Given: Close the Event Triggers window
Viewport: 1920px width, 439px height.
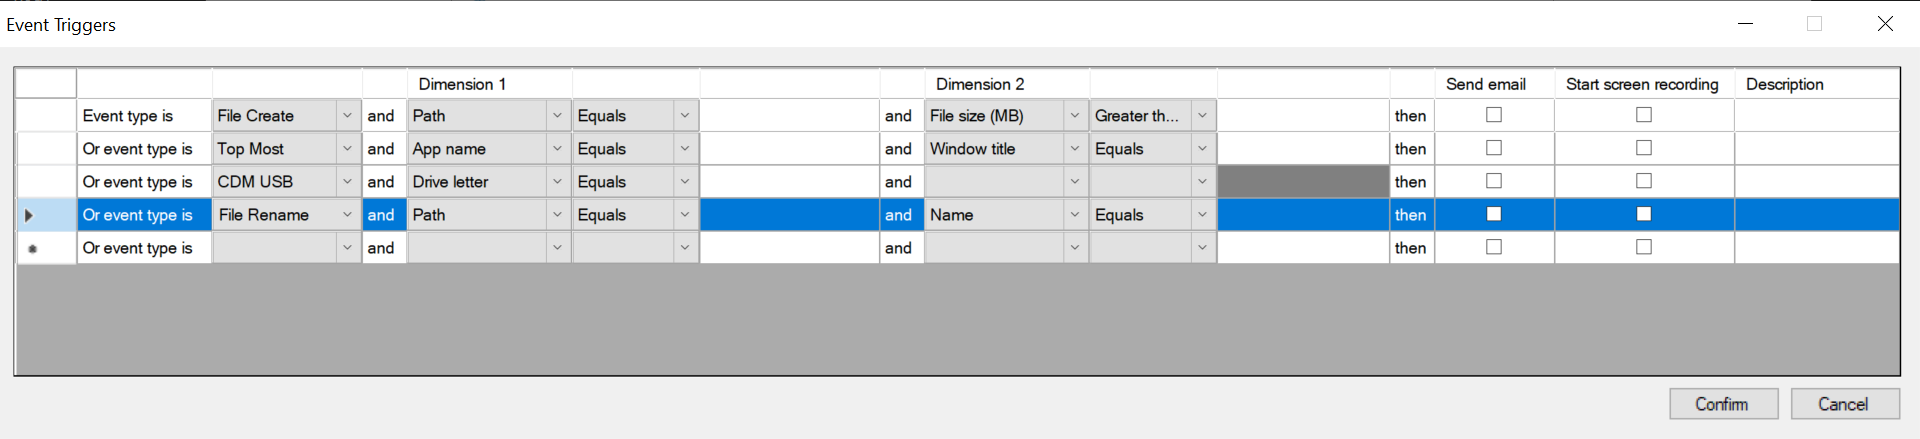Looking at the screenshot, I should click(1885, 24).
